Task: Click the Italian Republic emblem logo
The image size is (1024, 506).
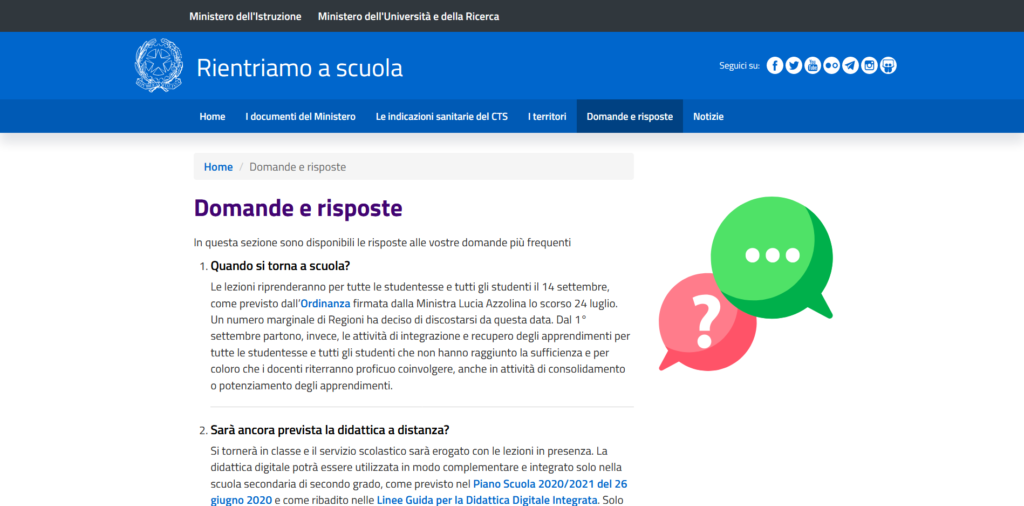Action: click(x=159, y=65)
